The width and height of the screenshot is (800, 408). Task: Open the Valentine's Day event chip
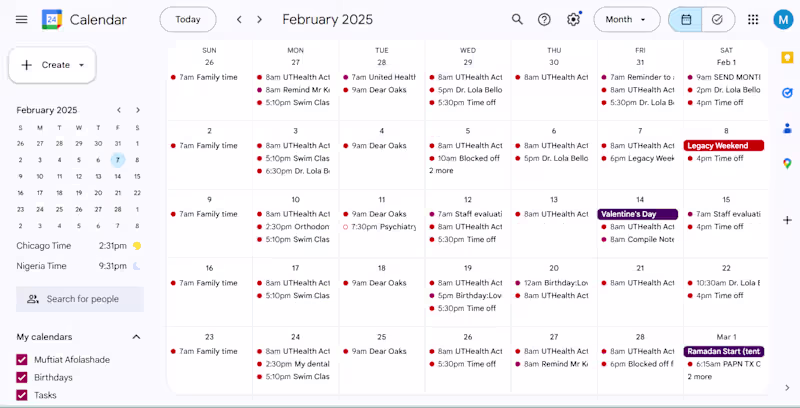pos(637,214)
